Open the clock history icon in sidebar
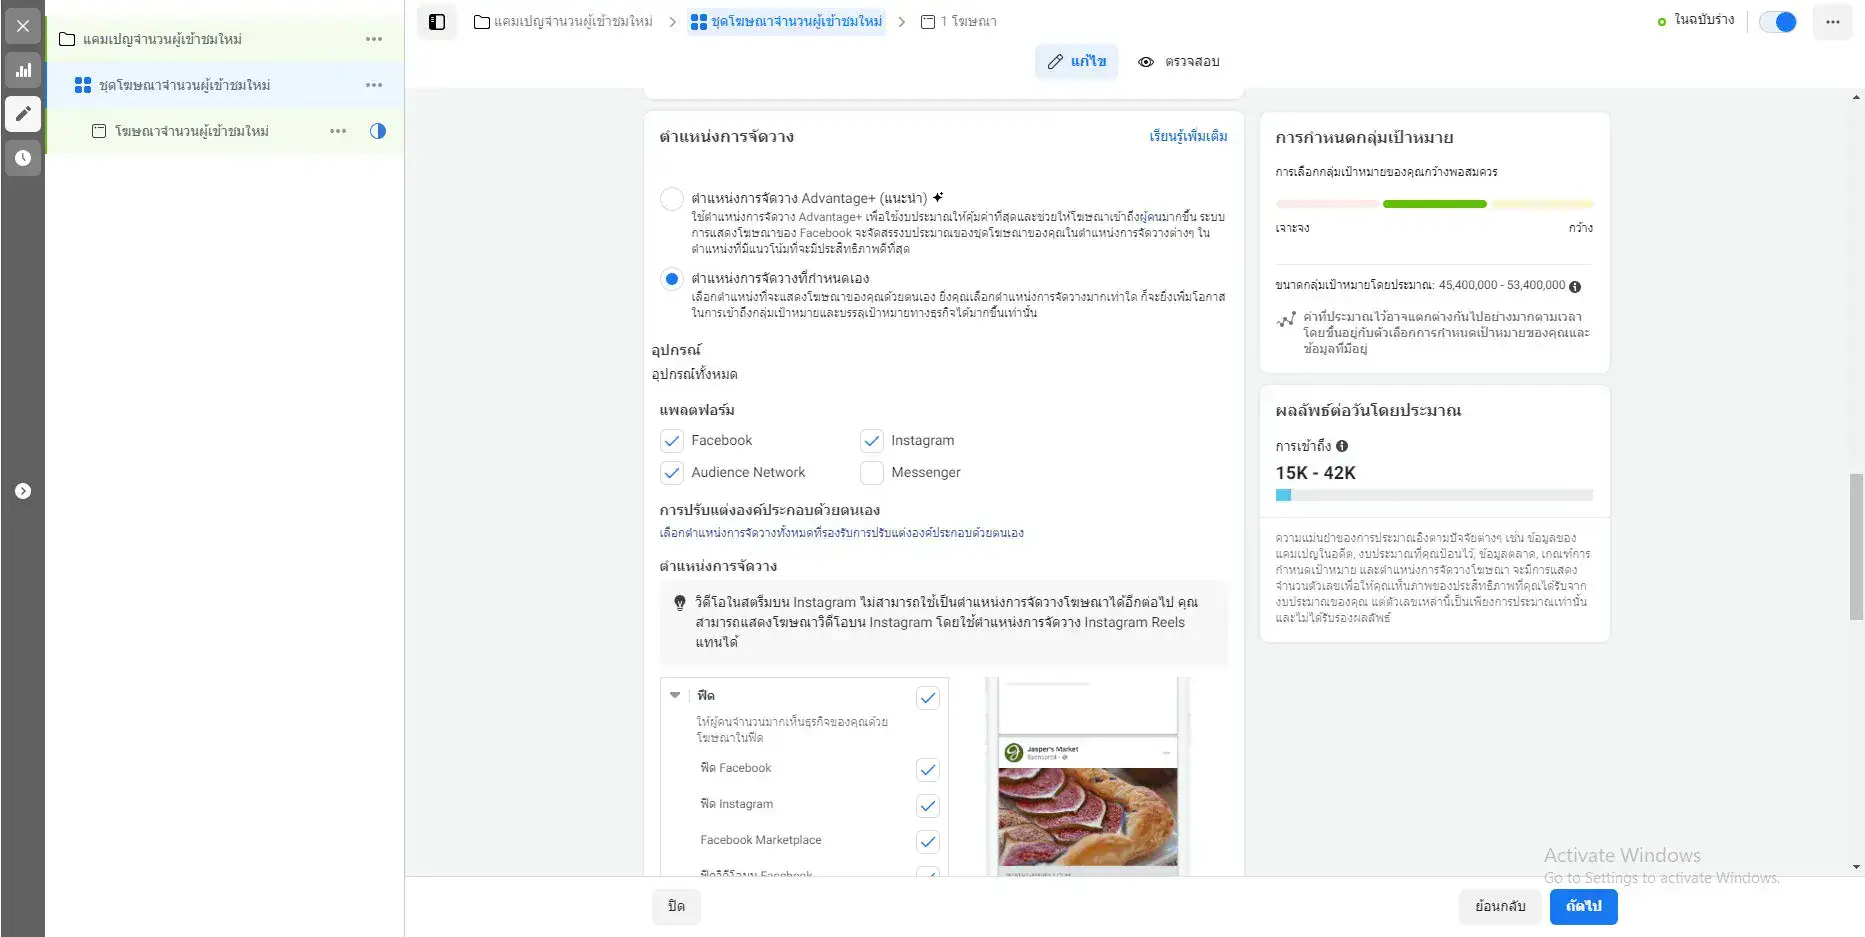 23,158
